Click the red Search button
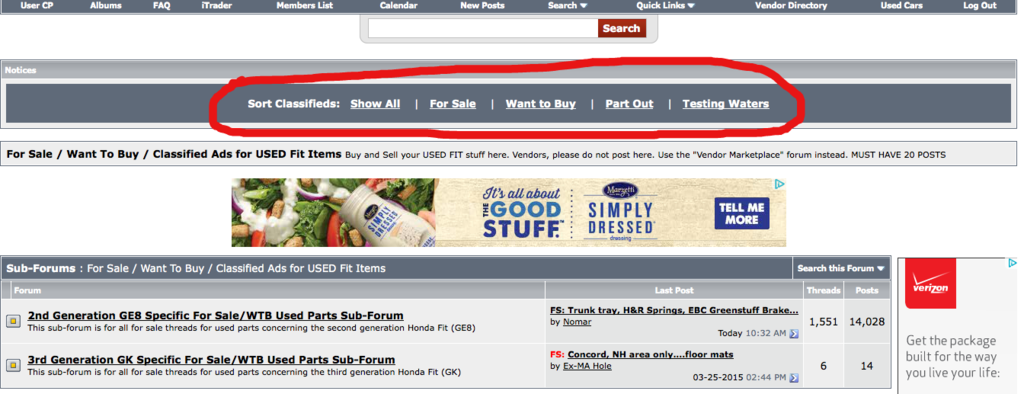The height and width of the screenshot is (394, 1024). (621, 28)
